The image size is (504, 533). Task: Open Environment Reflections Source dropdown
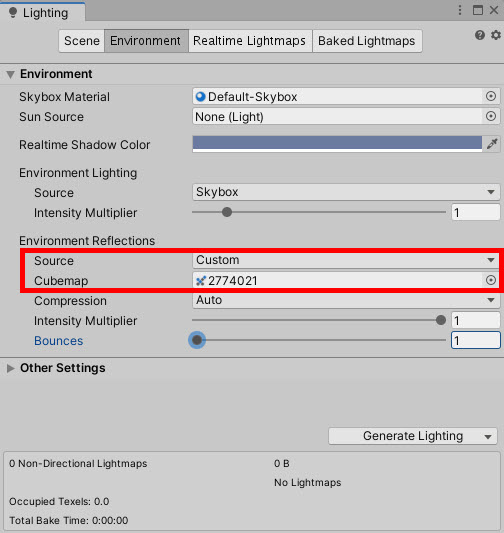click(346, 260)
